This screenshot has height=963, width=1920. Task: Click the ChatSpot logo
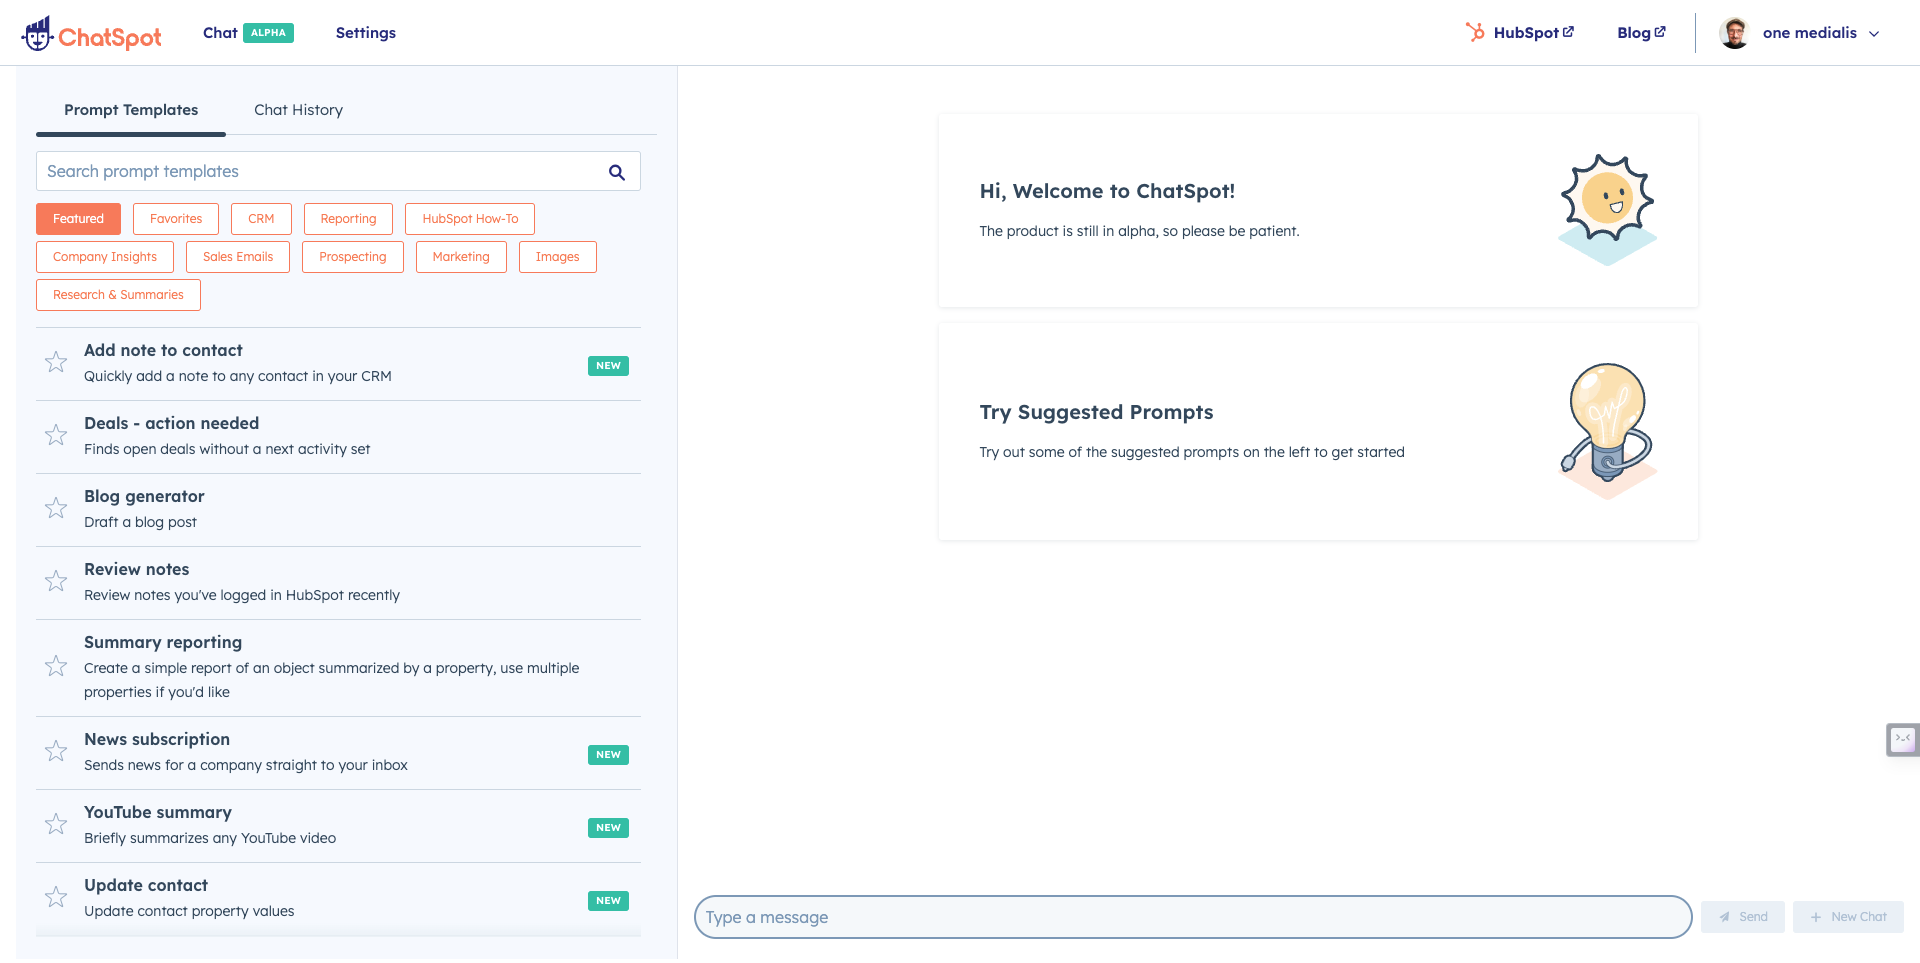[91, 34]
